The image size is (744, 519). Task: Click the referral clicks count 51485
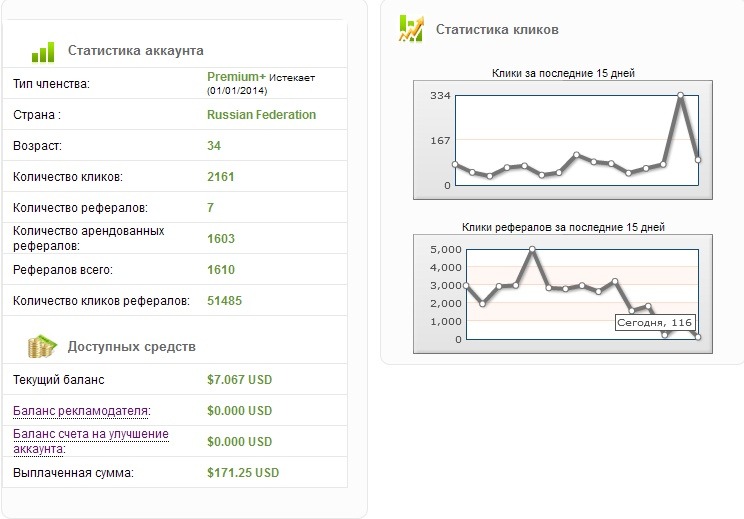point(225,300)
